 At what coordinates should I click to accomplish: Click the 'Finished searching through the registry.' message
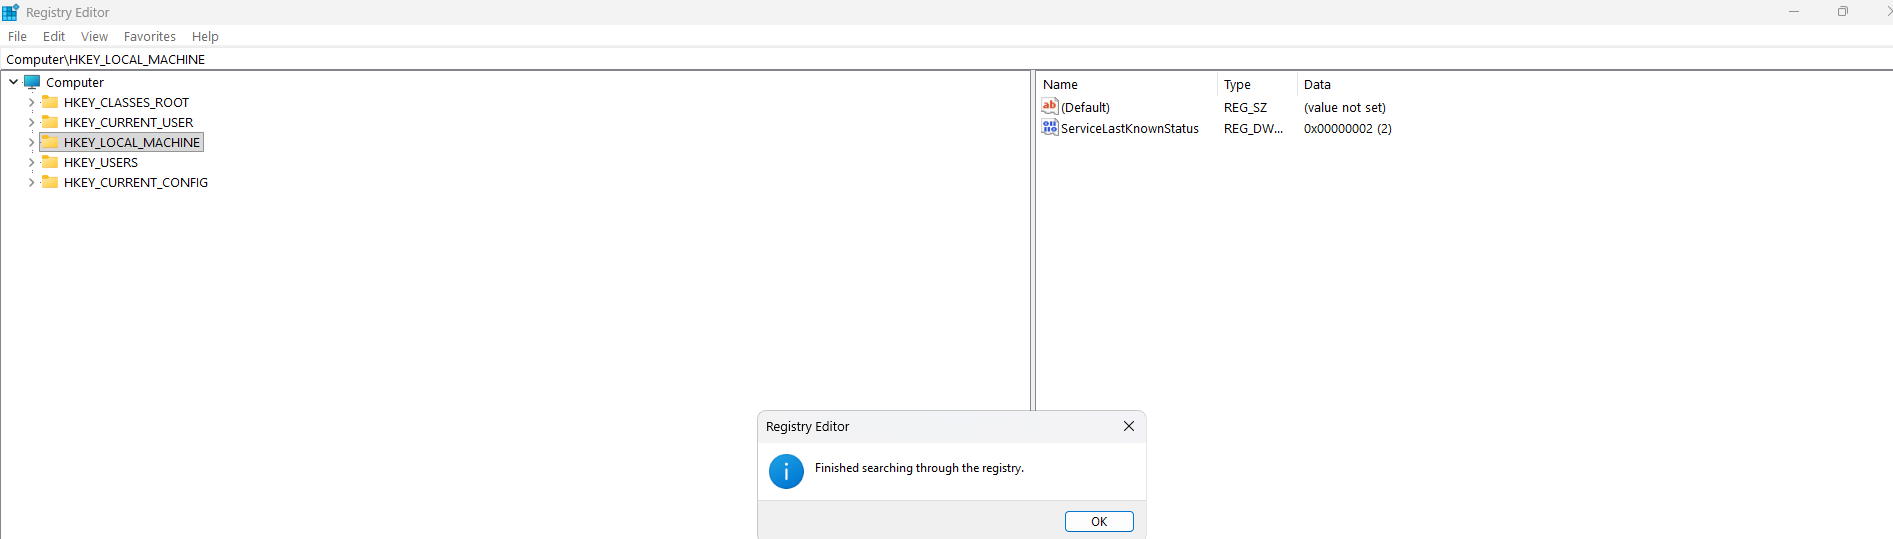(919, 467)
